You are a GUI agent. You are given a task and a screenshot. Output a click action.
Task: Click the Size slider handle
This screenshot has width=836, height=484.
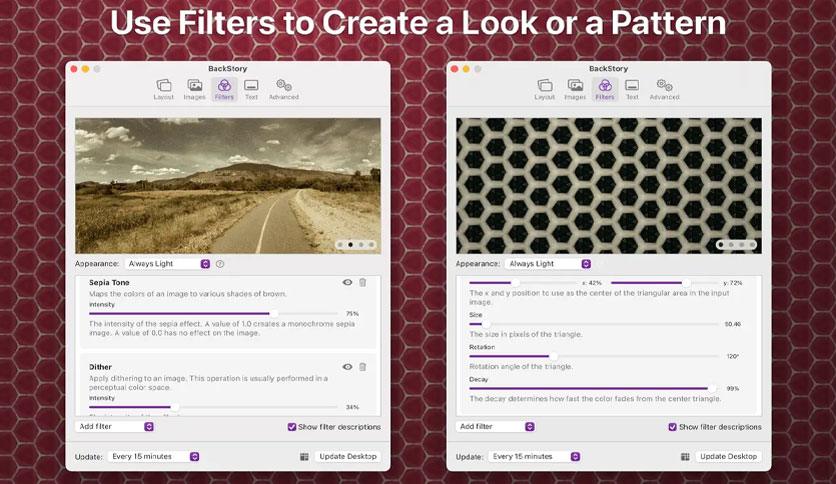[486, 324]
